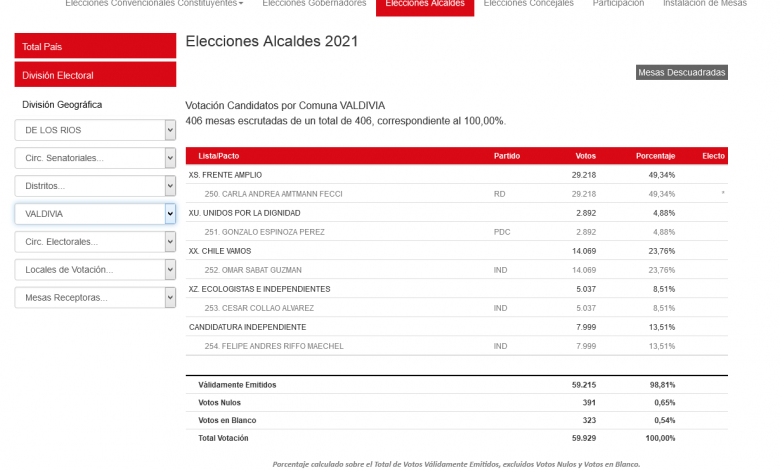Select the División Geográfica option
The height and width of the screenshot is (470, 780).
pyautogui.click(x=62, y=104)
